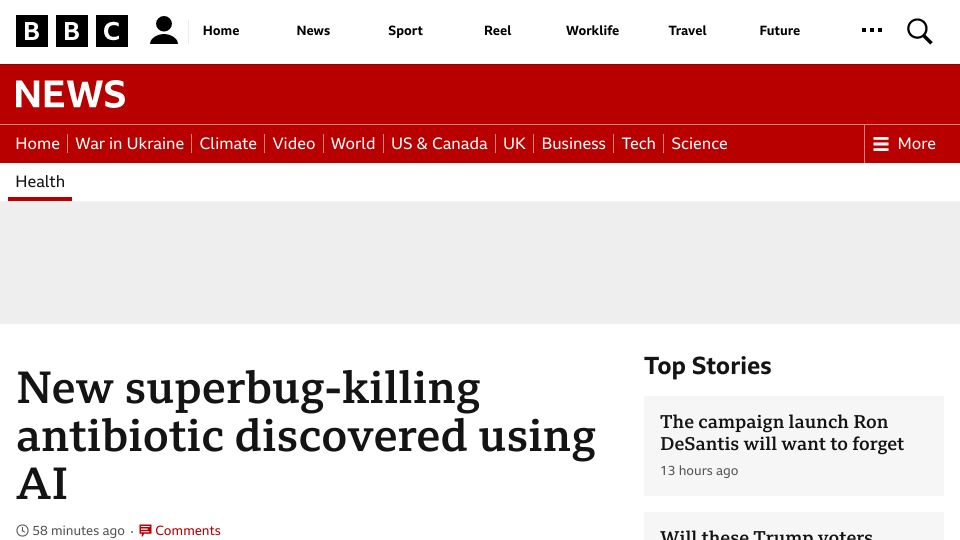Select the Business section
The width and height of the screenshot is (960, 540).
573,143
